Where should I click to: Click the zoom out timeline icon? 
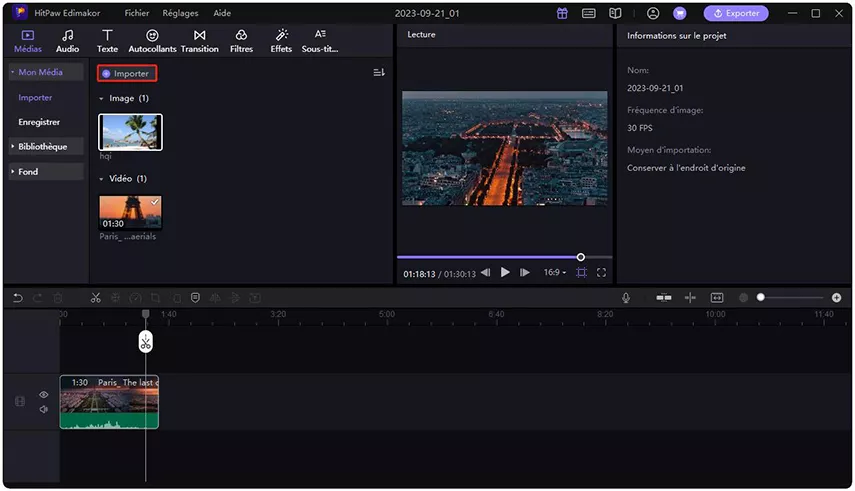pyautogui.click(x=743, y=298)
